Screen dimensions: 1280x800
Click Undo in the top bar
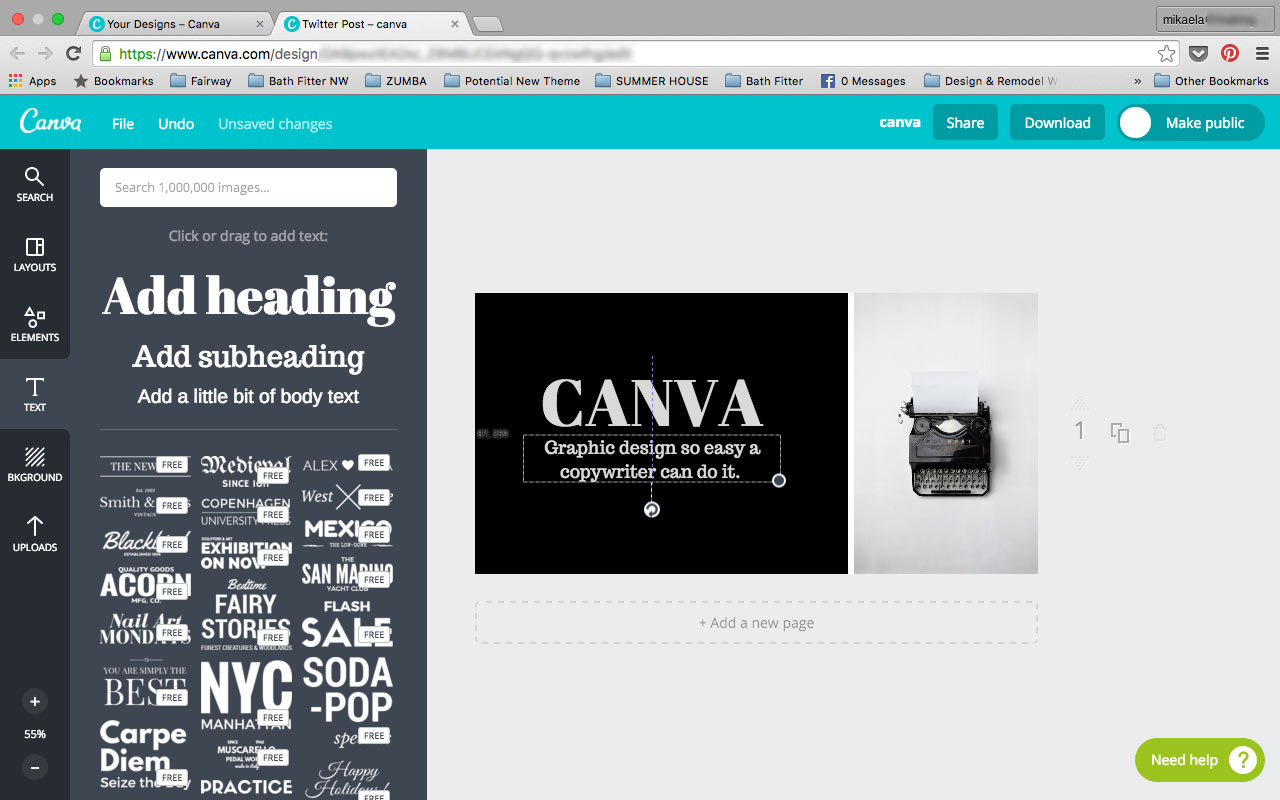(176, 124)
